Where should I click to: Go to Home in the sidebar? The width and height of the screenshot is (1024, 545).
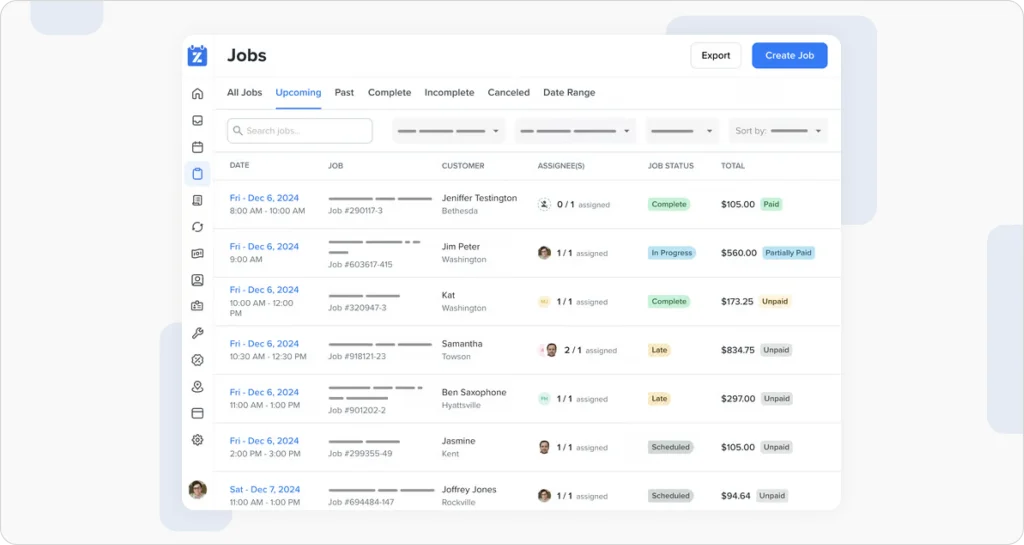tap(197, 94)
